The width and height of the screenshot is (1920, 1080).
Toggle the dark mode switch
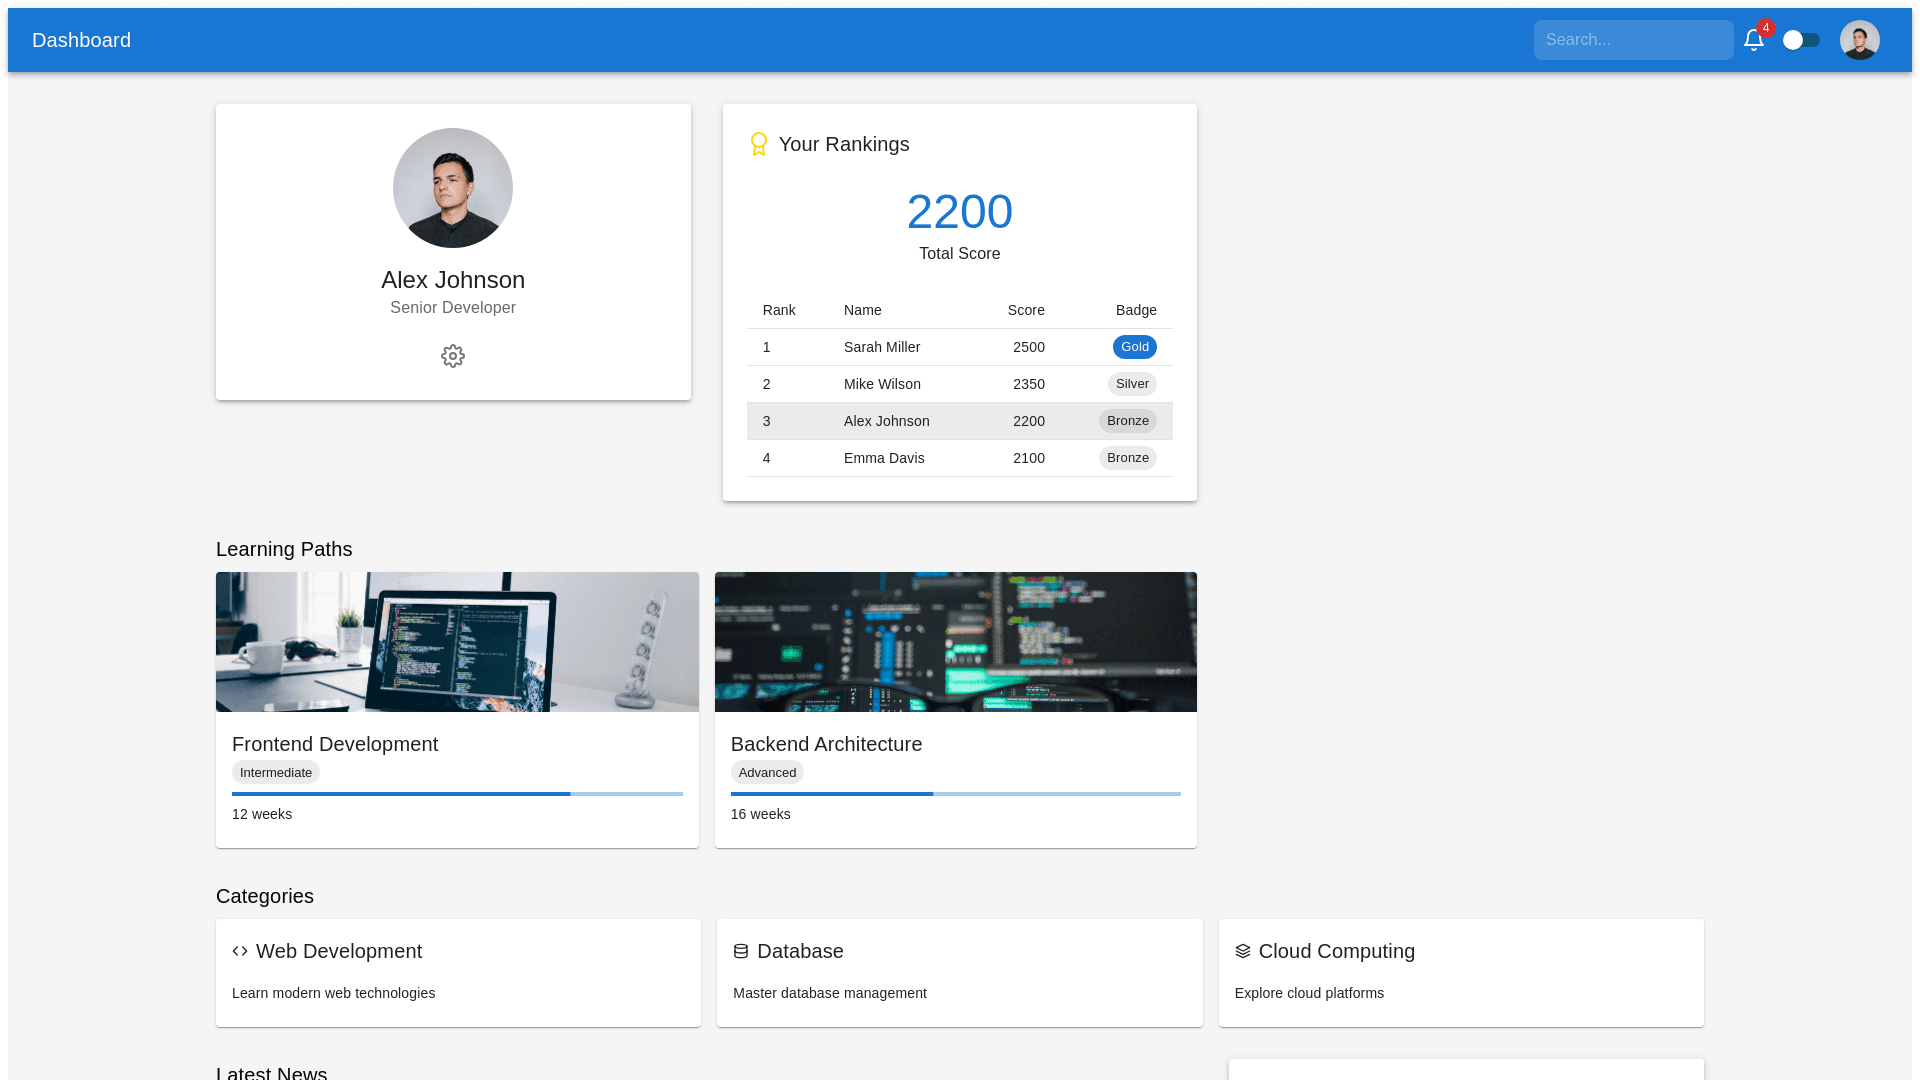pyautogui.click(x=1801, y=40)
